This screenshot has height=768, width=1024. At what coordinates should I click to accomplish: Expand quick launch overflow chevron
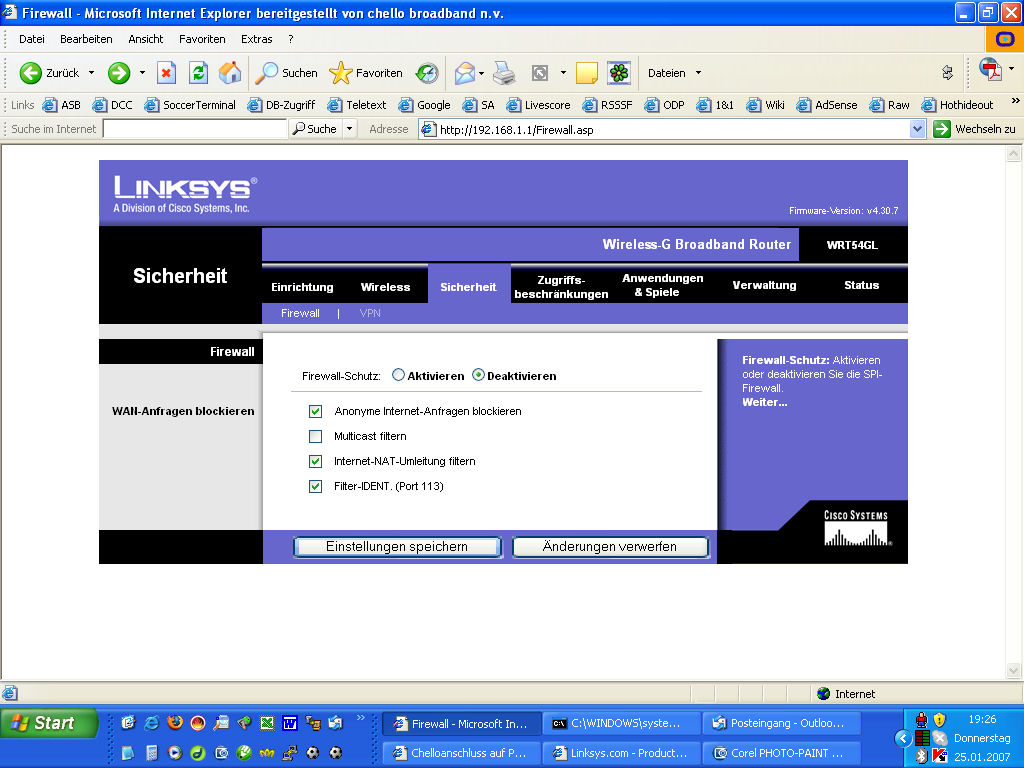click(x=360, y=718)
